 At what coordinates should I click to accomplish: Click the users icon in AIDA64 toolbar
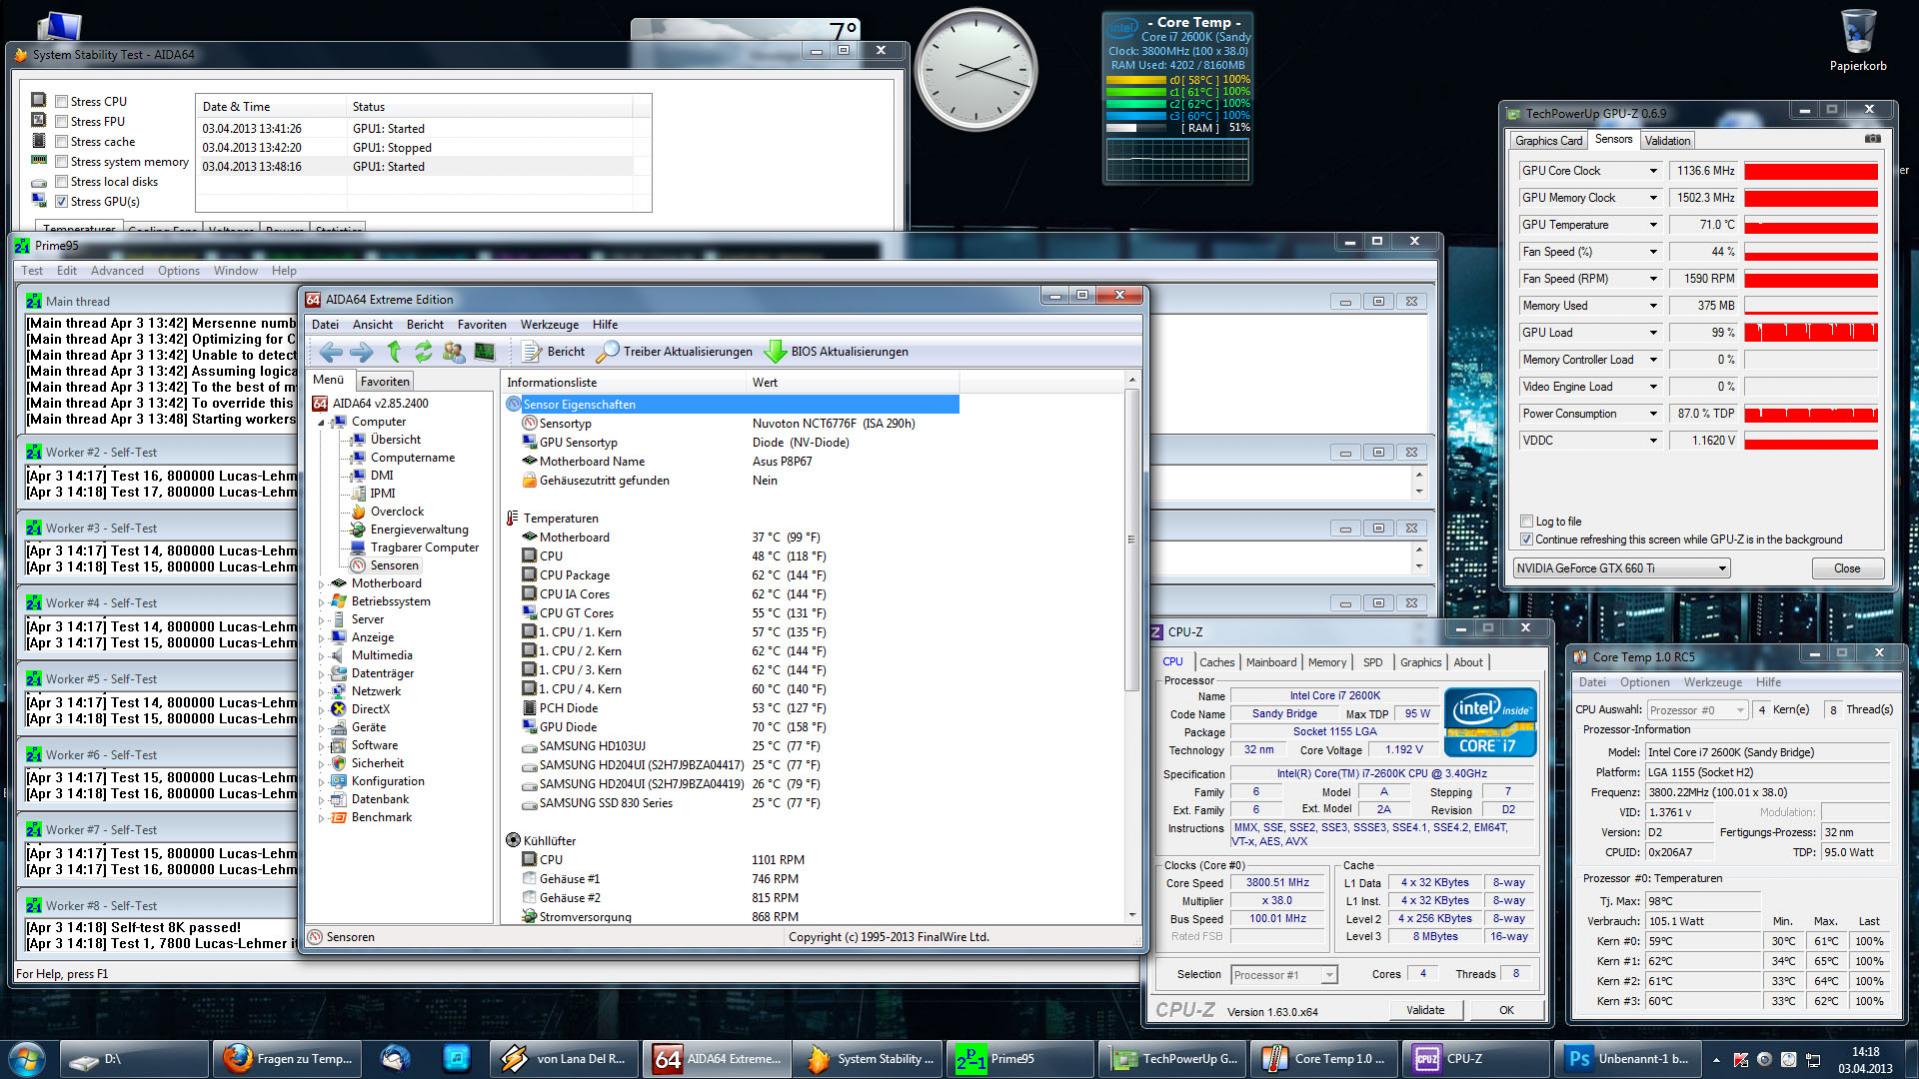pyautogui.click(x=454, y=352)
